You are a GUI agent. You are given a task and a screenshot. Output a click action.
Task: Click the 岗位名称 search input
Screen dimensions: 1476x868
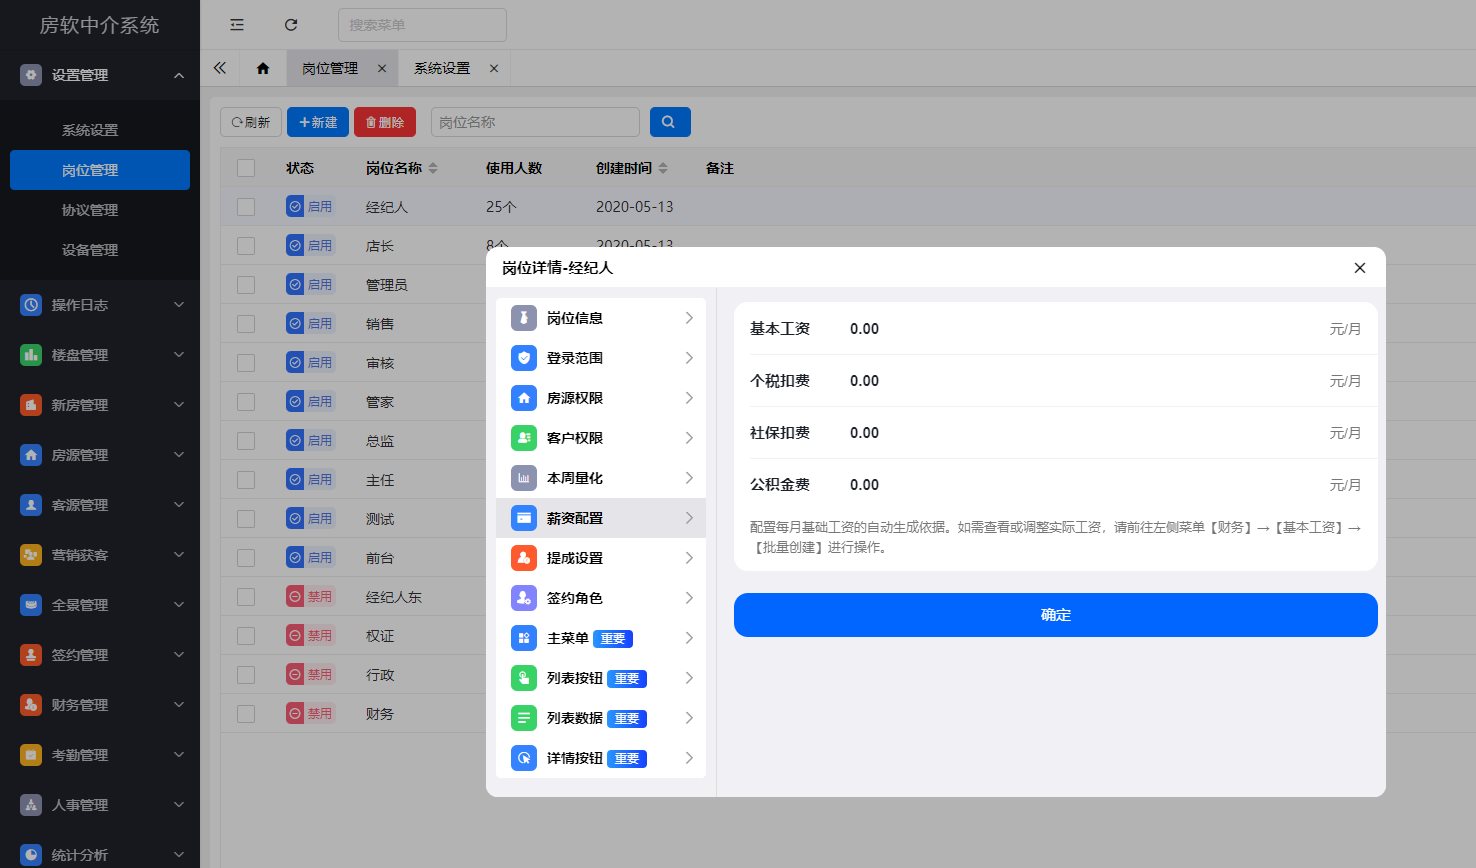[x=535, y=122]
